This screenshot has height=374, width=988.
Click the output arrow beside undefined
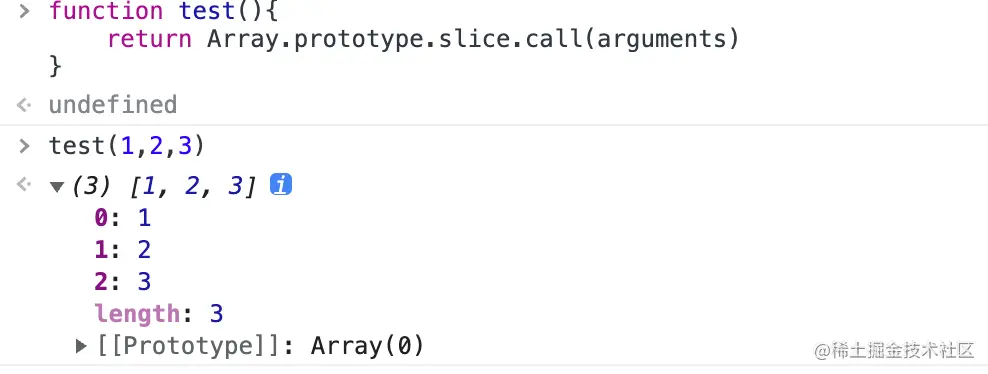coord(24,105)
